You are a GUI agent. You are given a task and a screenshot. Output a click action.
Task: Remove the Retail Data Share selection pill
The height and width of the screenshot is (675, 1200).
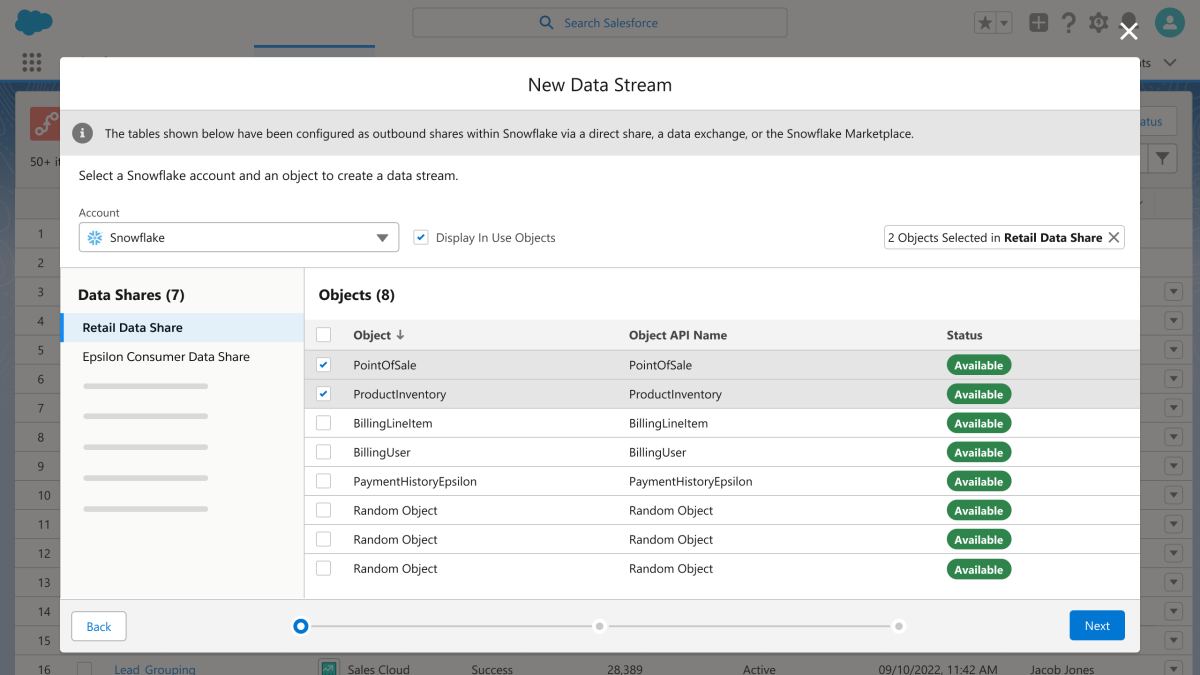click(1114, 238)
